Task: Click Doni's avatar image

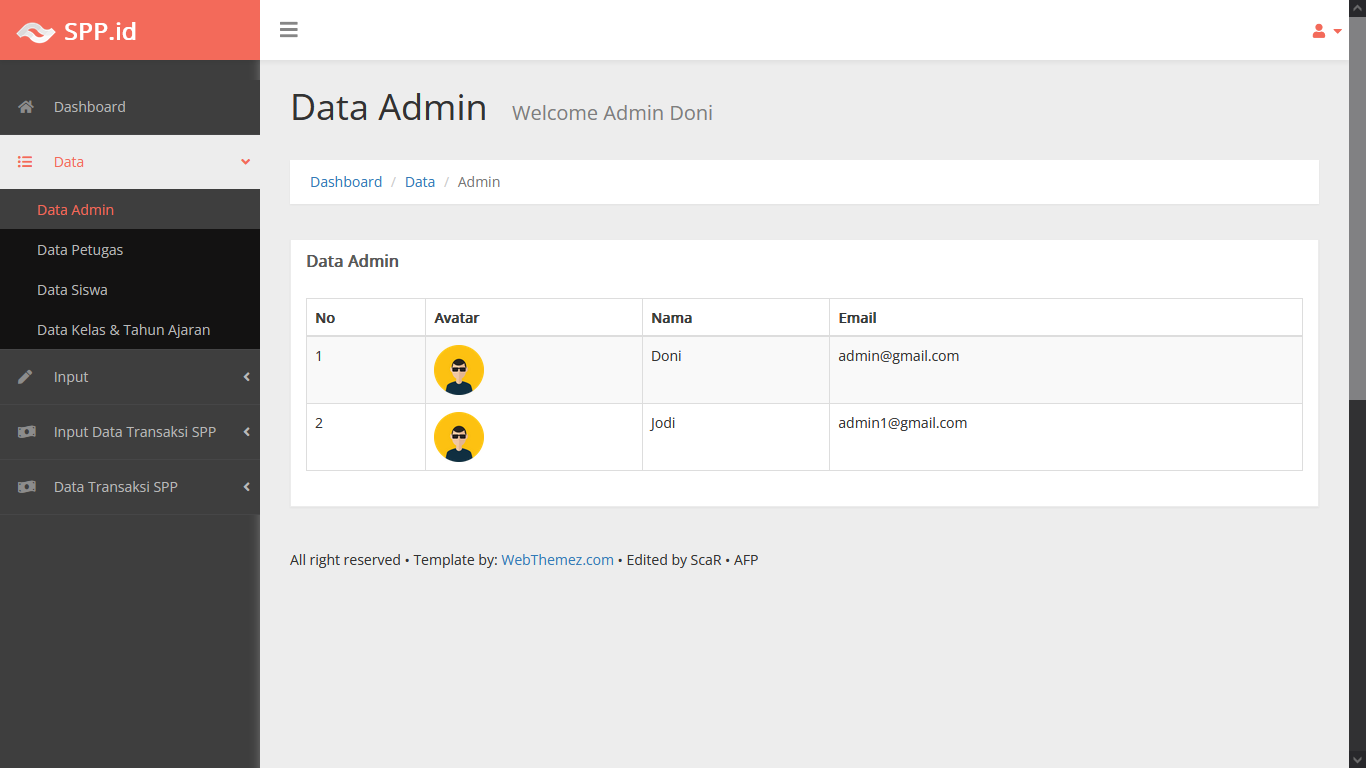Action: point(459,370)
